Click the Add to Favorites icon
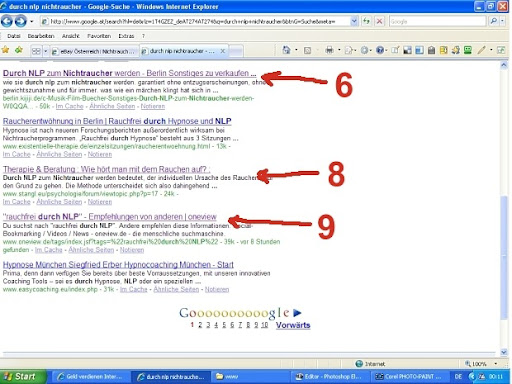Viewport: 512px width, 384px height. point(19,50)
